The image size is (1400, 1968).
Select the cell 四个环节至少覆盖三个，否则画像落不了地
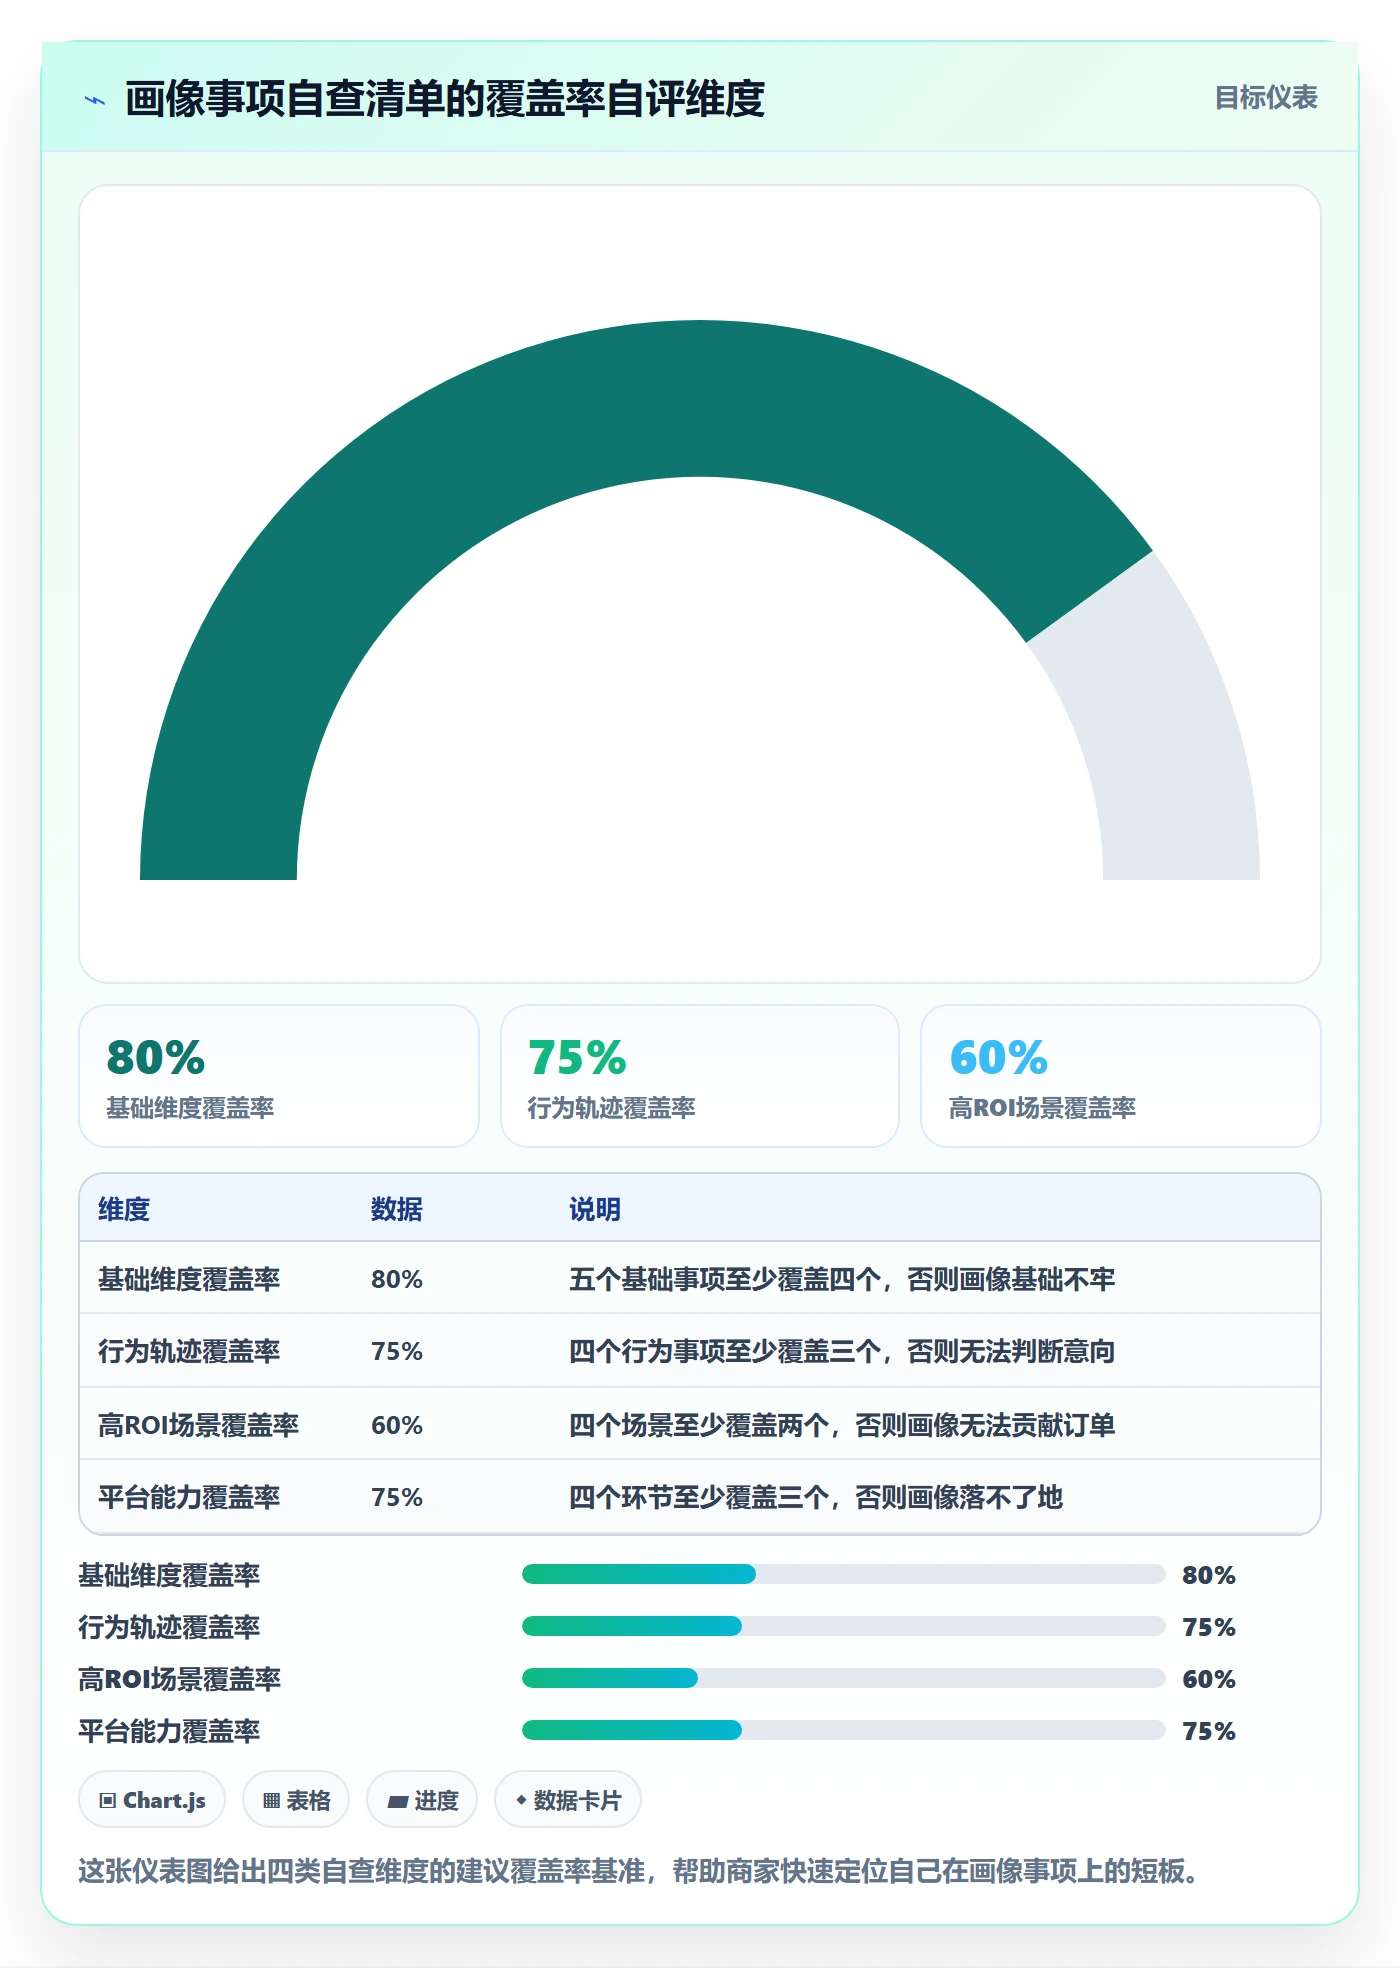pyautogui.click(x=816, y=1497)
